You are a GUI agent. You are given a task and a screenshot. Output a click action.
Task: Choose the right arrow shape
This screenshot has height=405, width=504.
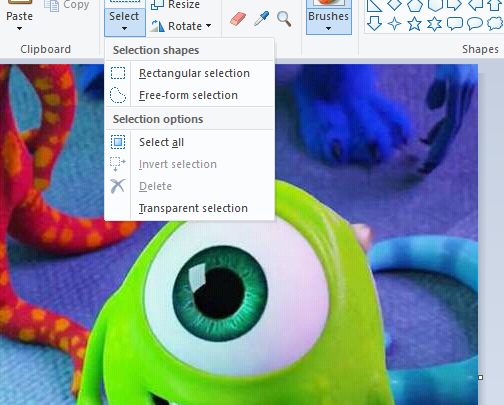click(454, 5)
